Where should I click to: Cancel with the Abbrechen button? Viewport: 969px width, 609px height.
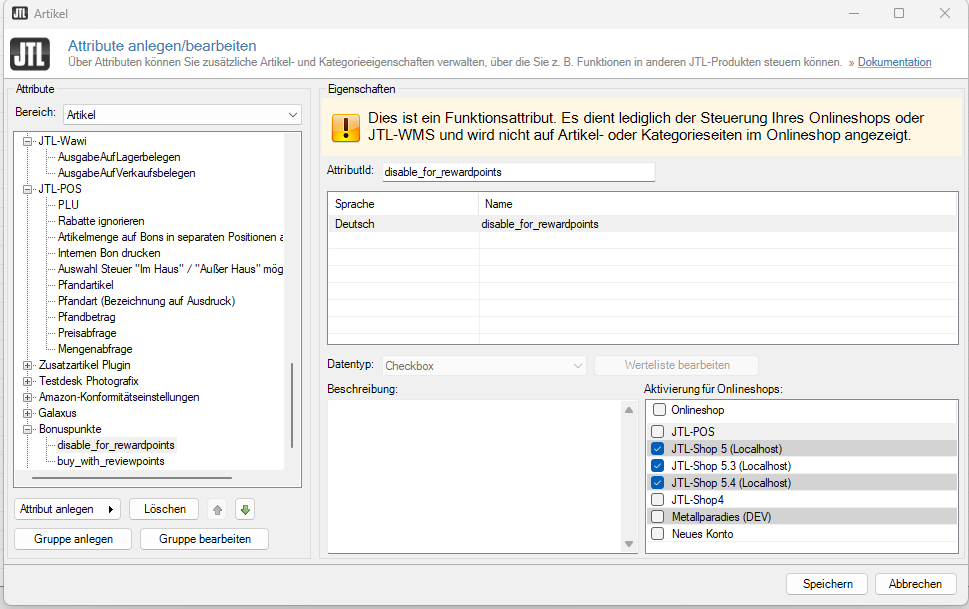915,584
